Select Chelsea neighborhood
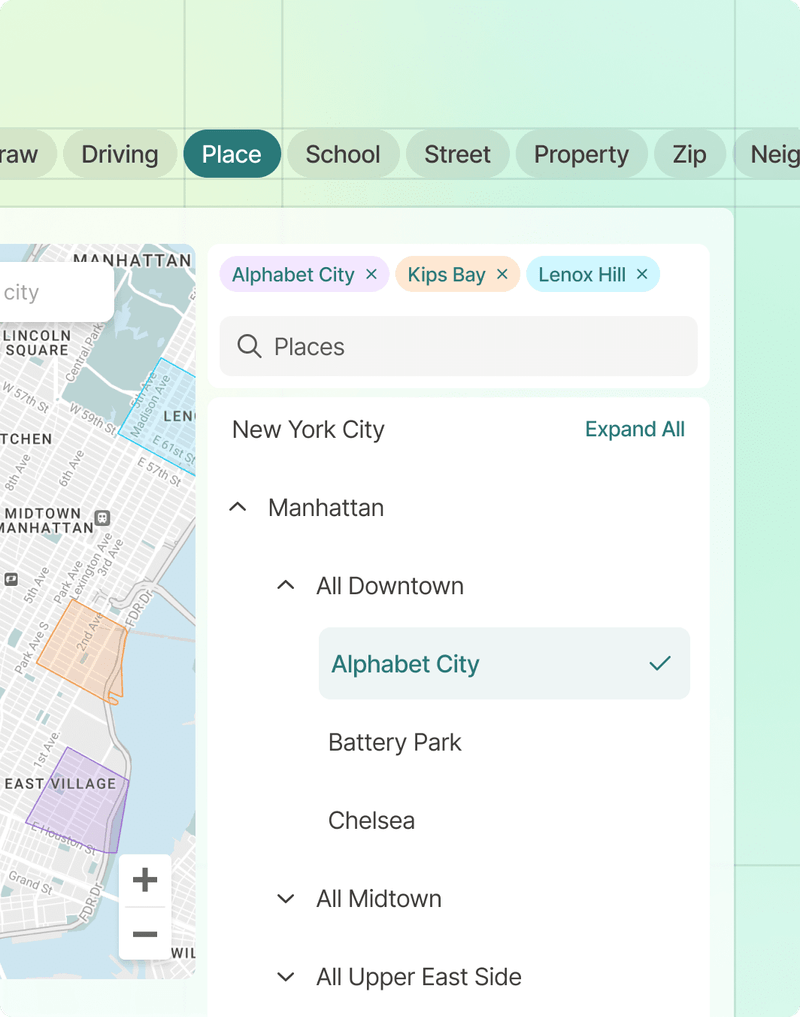 (371, 820)
